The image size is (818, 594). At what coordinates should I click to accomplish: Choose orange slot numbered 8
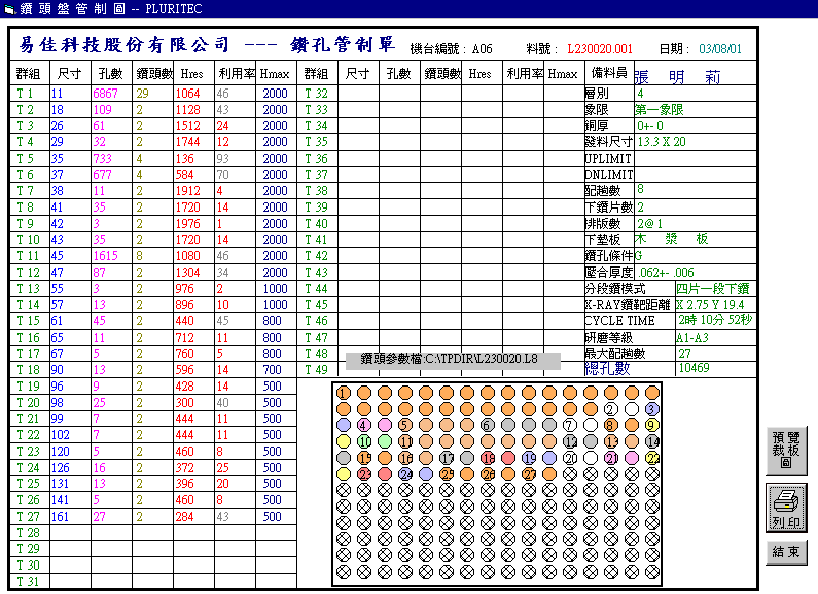[x=611, y=425]
